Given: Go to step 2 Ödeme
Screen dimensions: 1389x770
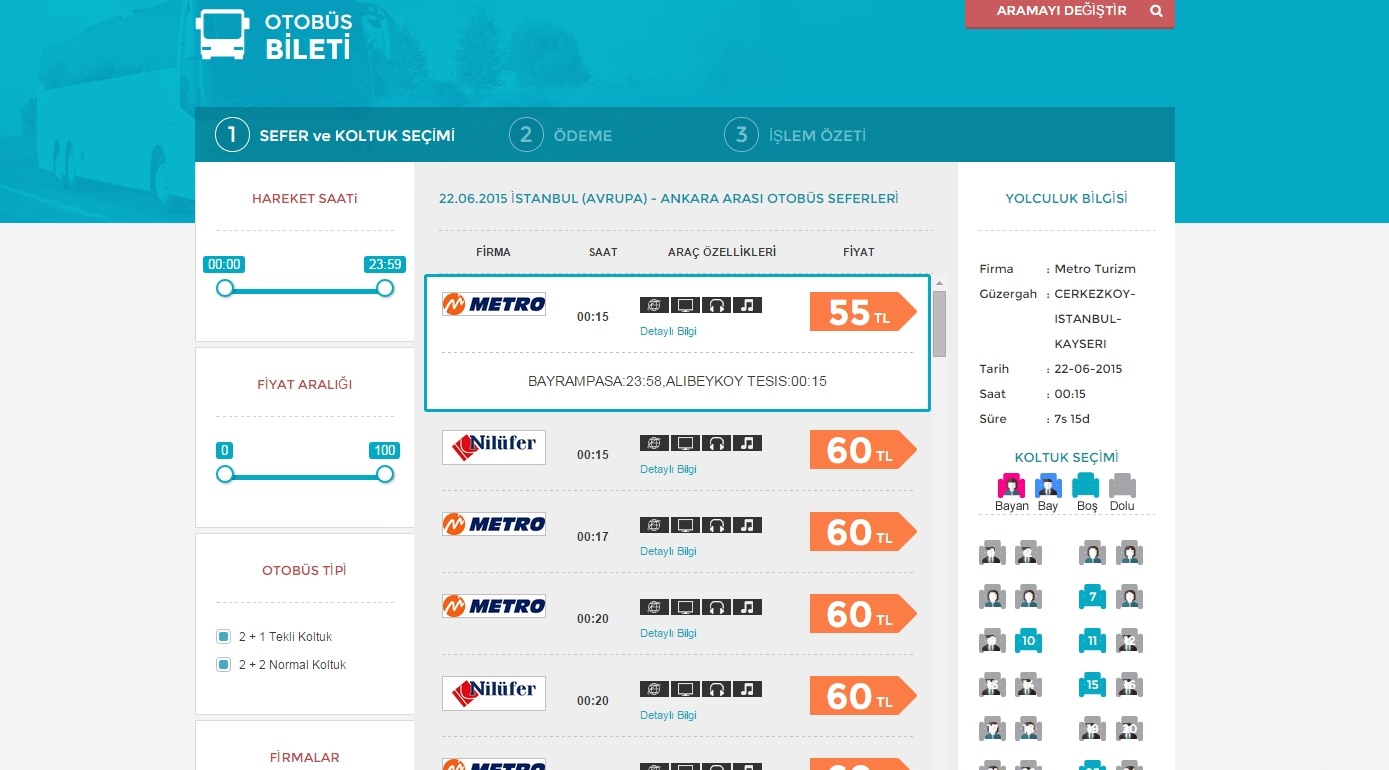Looking at the screenshot, I should pyautogui.click(x=561, y=135).
